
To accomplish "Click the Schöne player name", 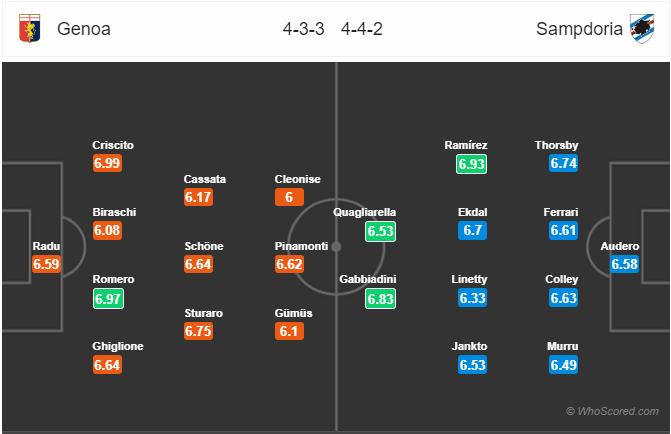I will [x=204, y=246].
